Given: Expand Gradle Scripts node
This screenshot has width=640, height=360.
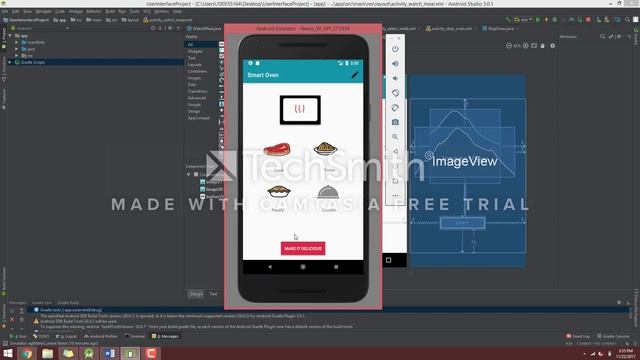Looking at the screenshot, I should tap(10, 62).
